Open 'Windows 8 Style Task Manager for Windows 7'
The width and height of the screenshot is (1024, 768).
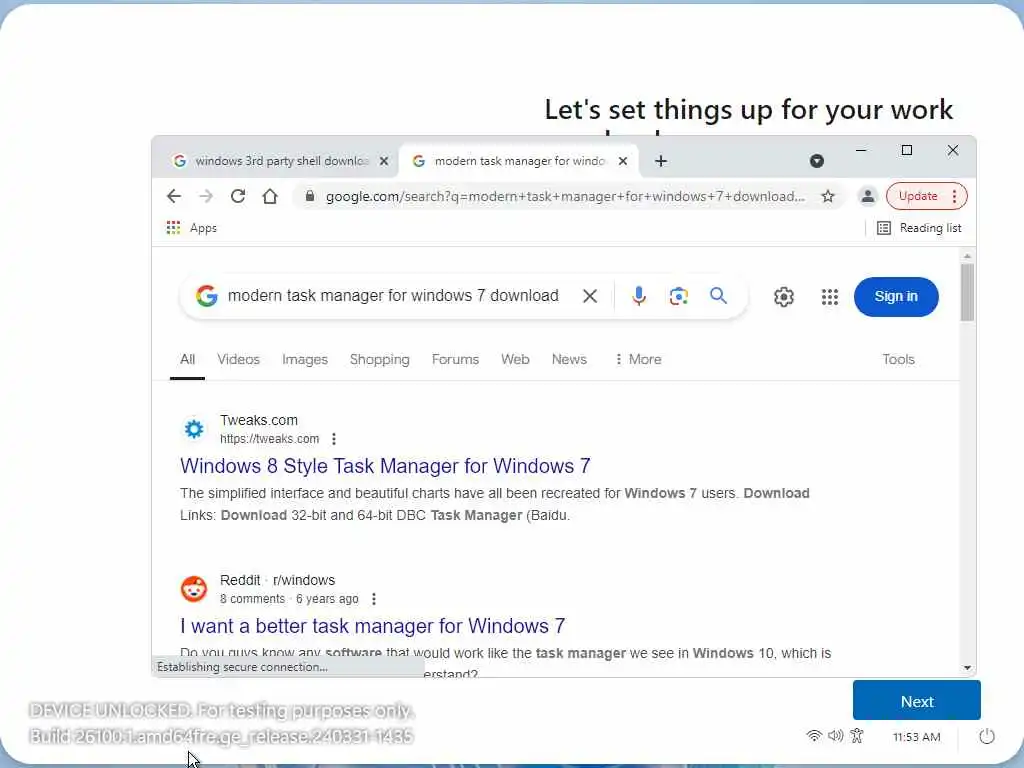click(x=385, y=466)
